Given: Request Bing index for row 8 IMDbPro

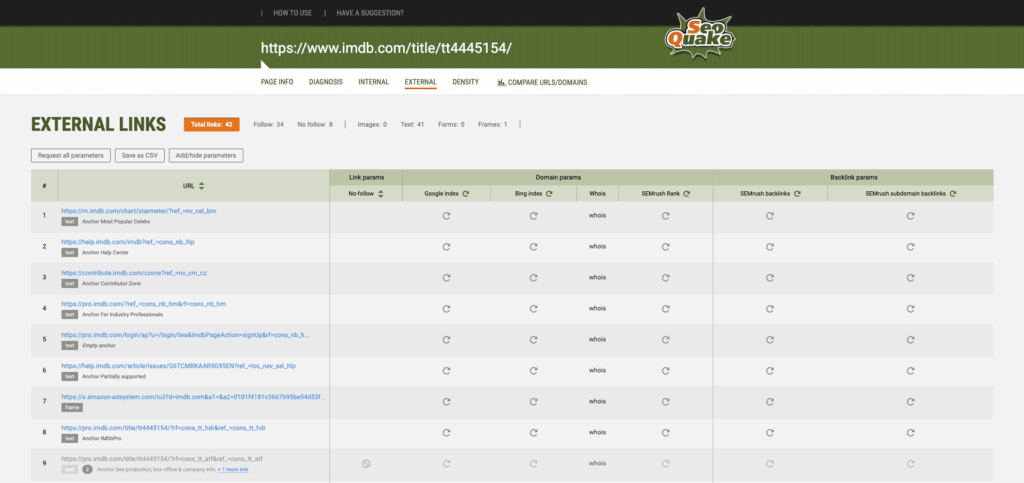Looking at the screenshot, I should 533,432.
